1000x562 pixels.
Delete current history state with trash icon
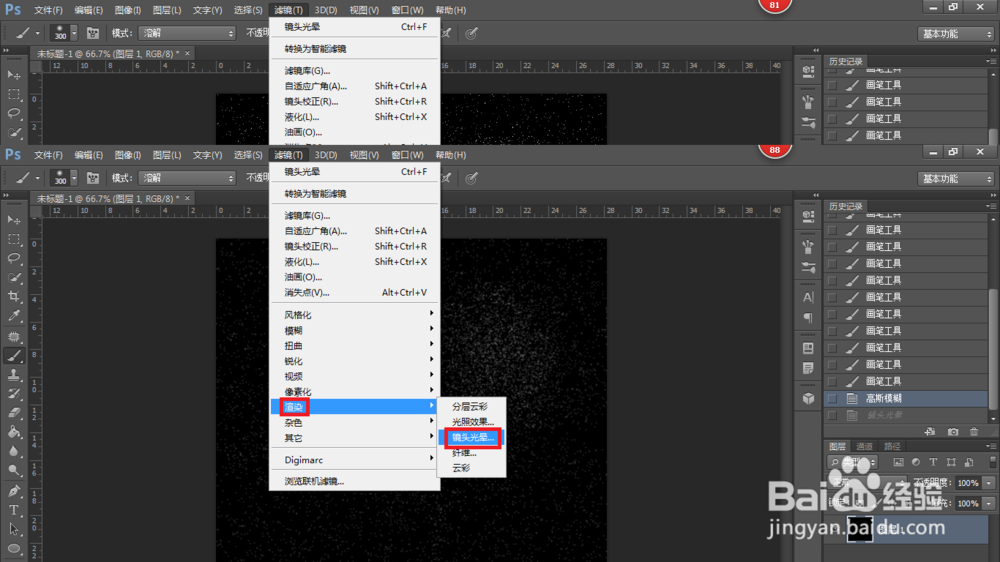(x=974, y=432)
